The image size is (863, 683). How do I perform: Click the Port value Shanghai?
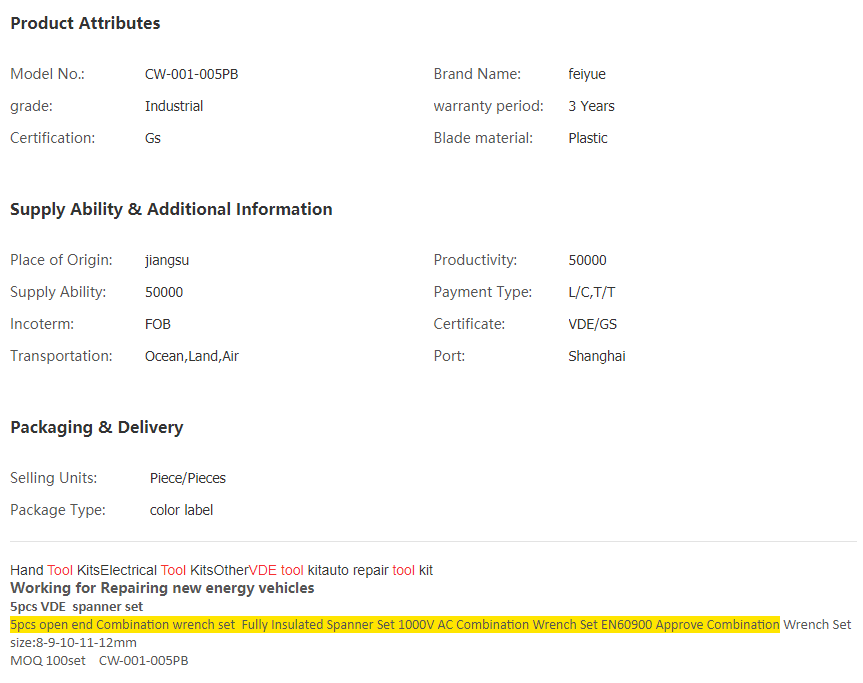(596, 356)
